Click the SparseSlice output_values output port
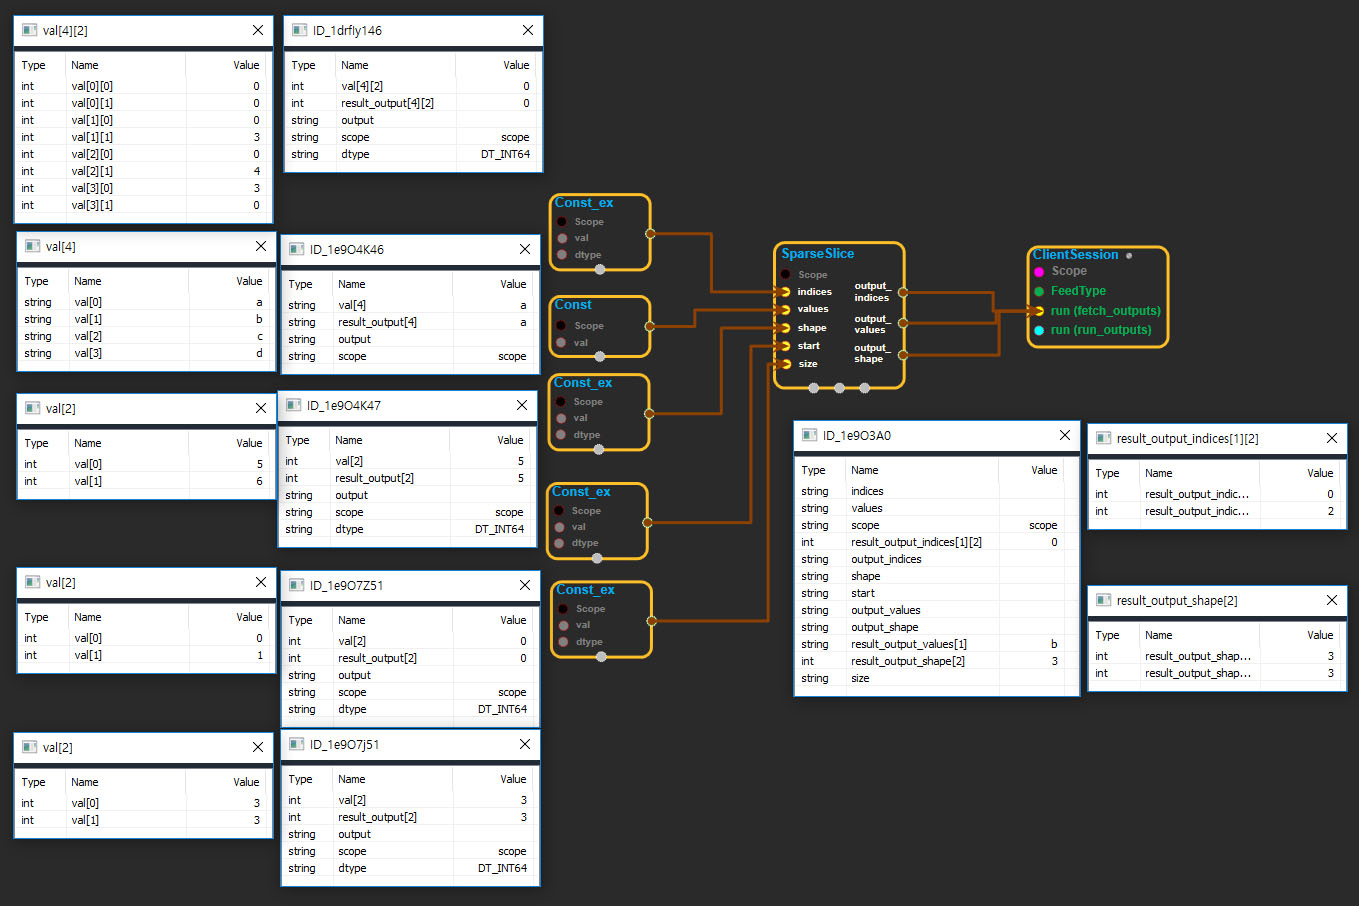This screenshot has width=1359, height=906. tap(902, 323)
